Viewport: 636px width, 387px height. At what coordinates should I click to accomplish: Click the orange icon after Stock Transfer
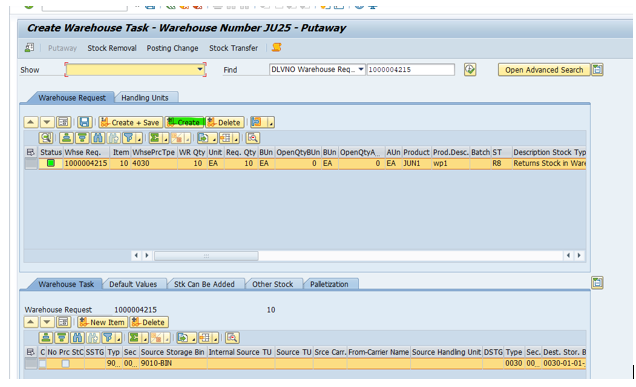click(x=277, y=47)
